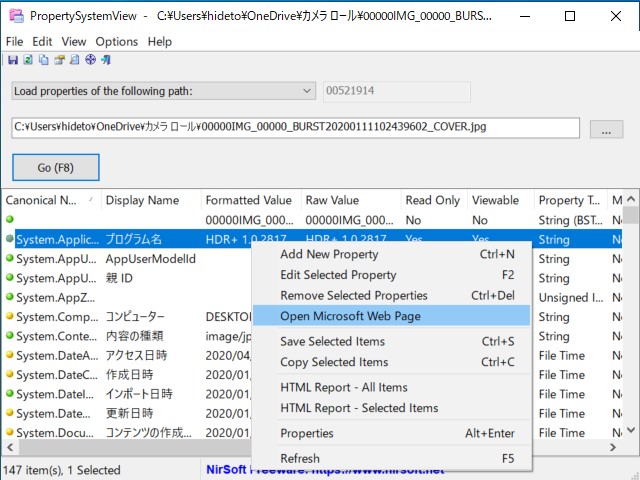640x480 pixels.
Task: Click the Save toolbar icon
Action: (13, 60)
